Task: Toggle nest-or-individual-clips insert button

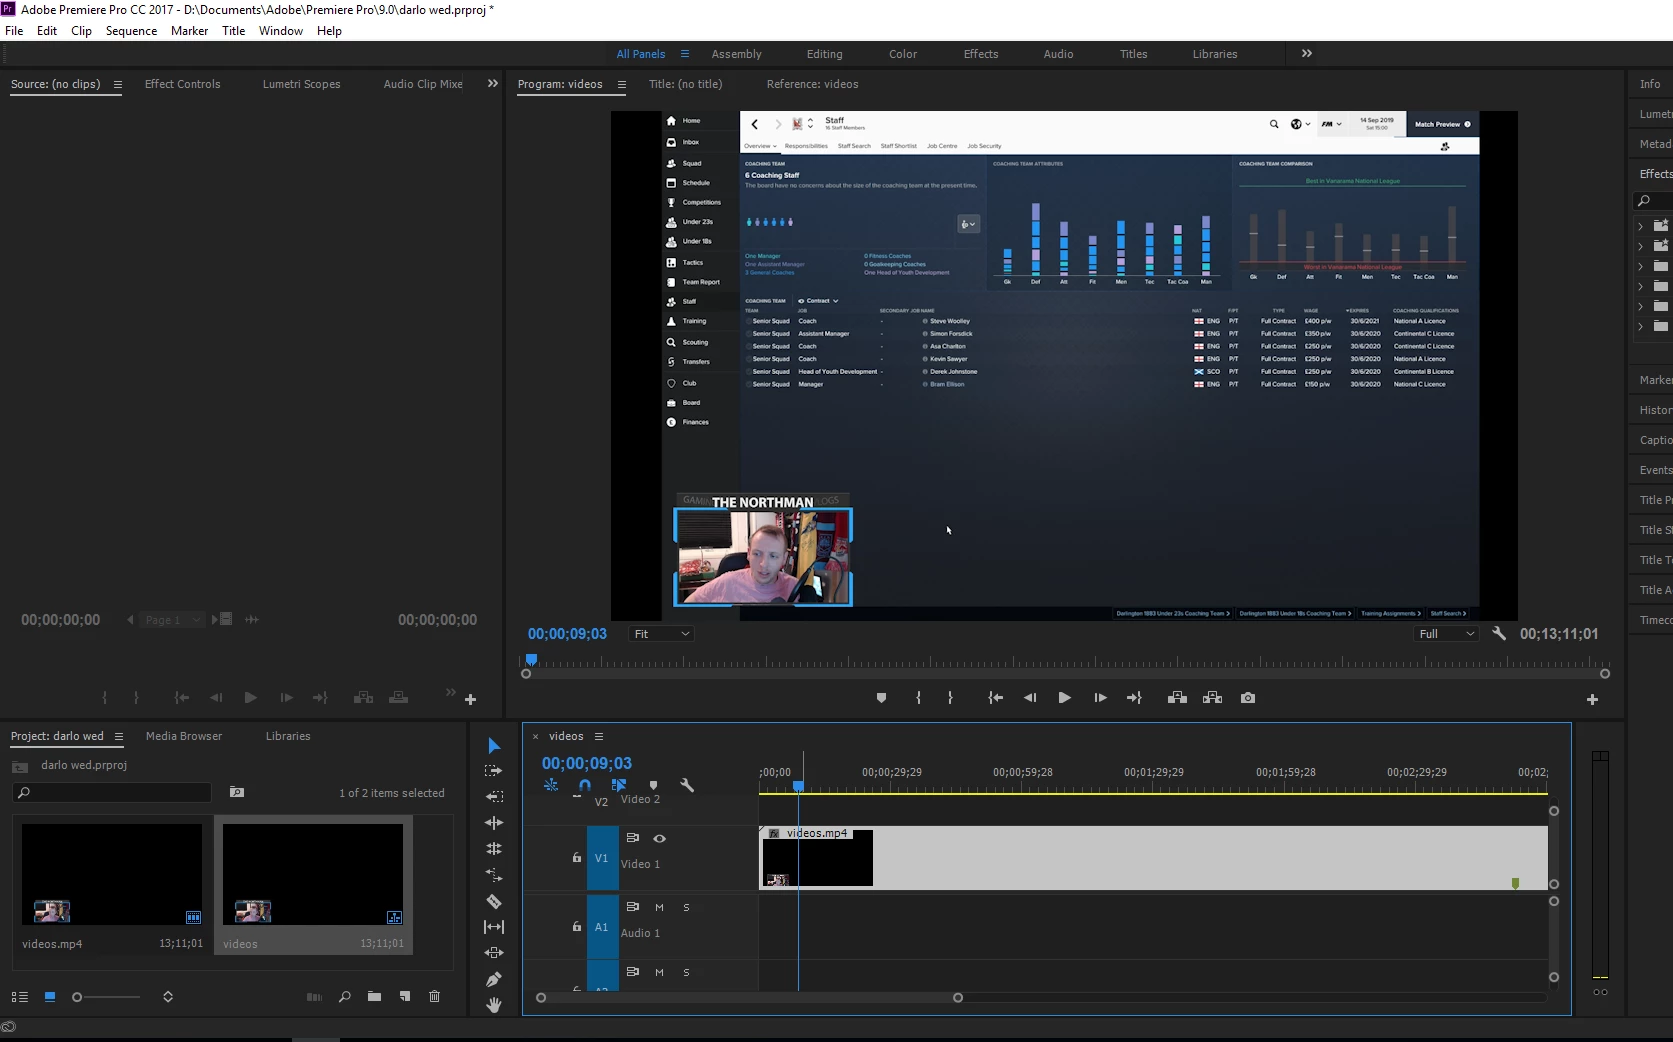Action: (551, 786)
